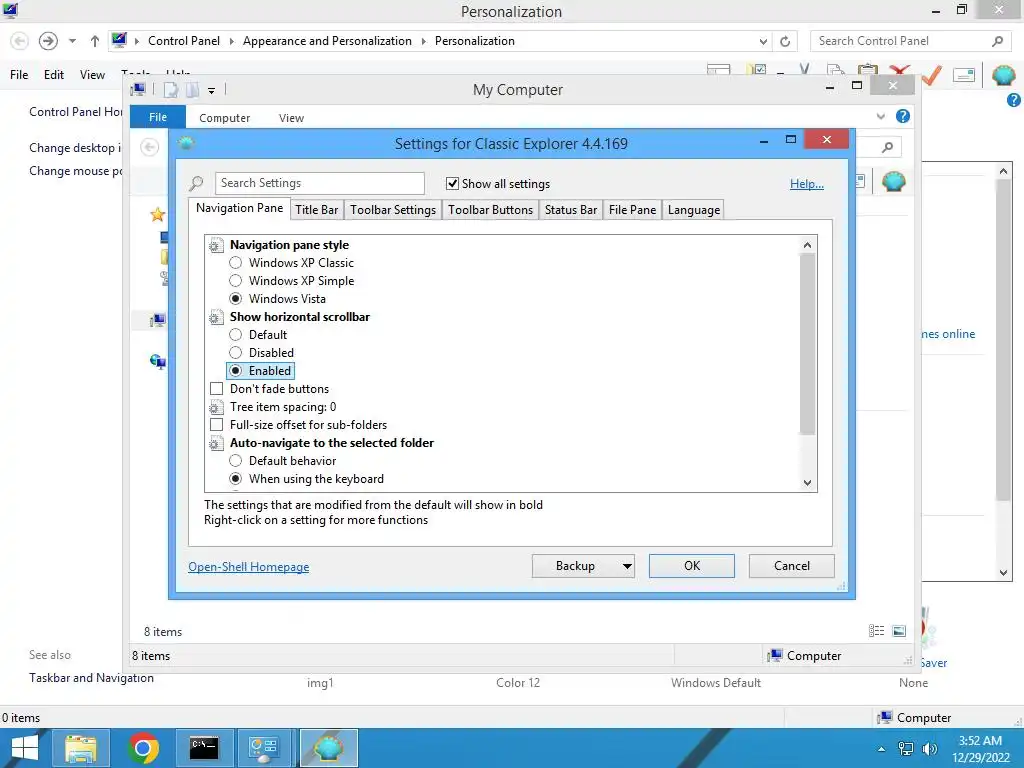Open recent locations dropdown beside forward arrow
Viewport: 1024px width, 768px height.
(x=72, y=41)
